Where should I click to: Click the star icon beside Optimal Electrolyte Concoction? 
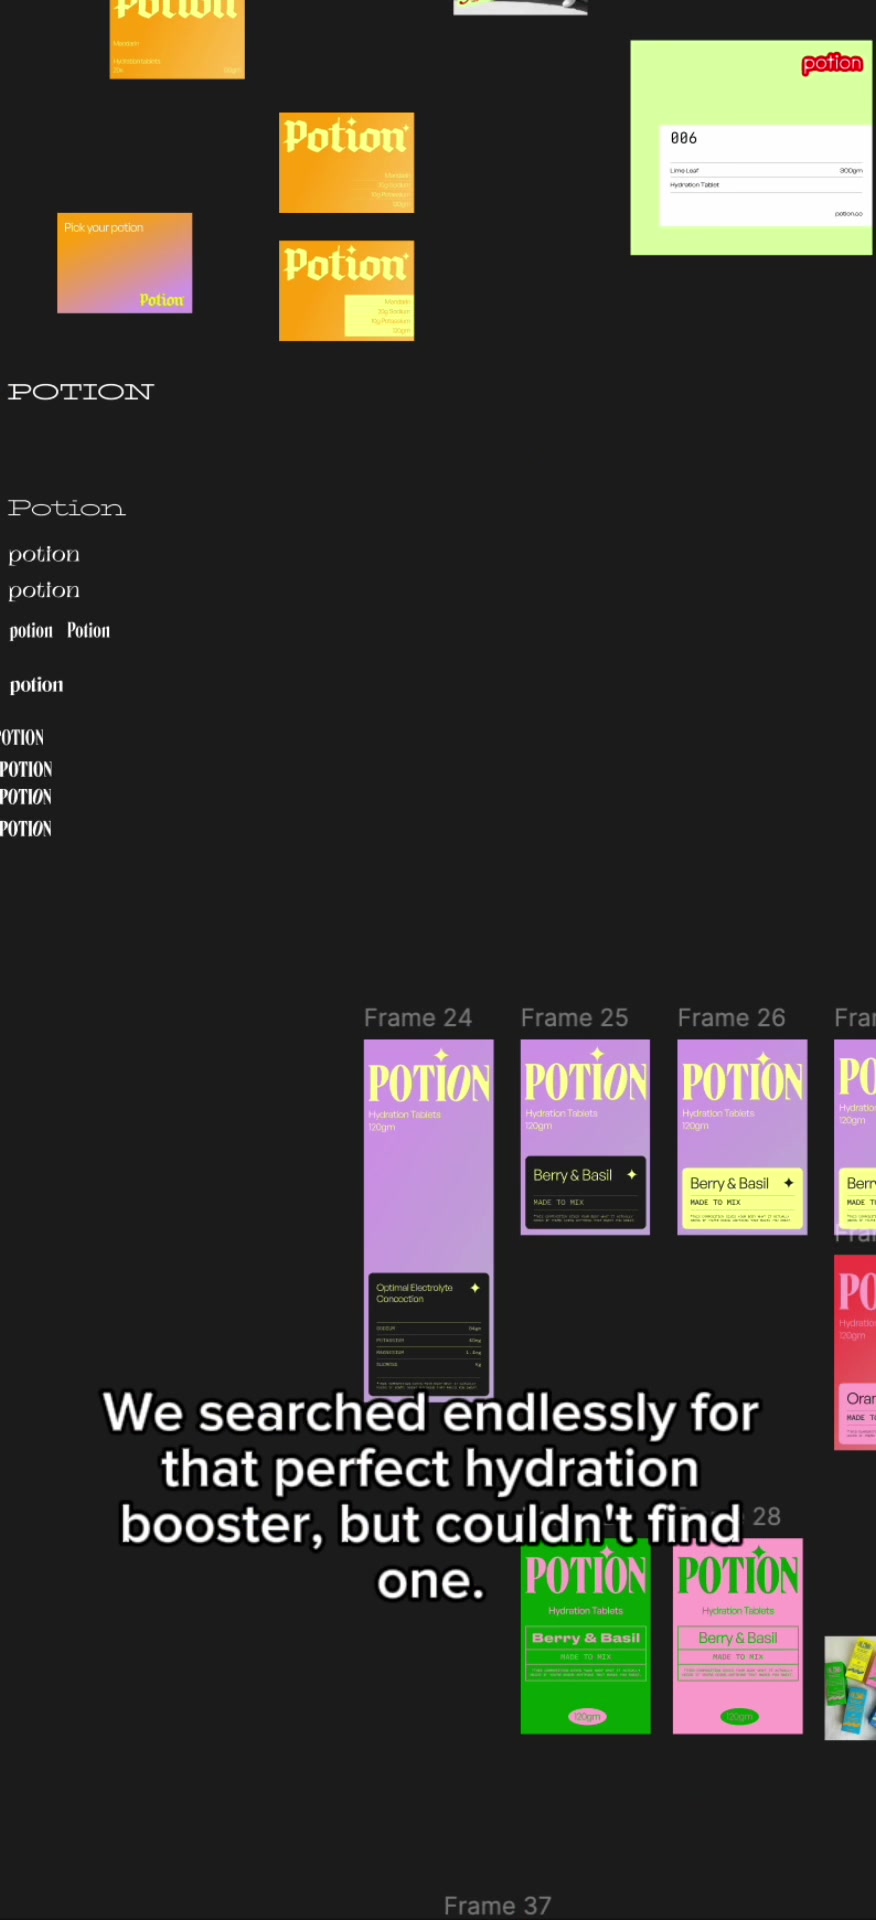pos(475,1288)
